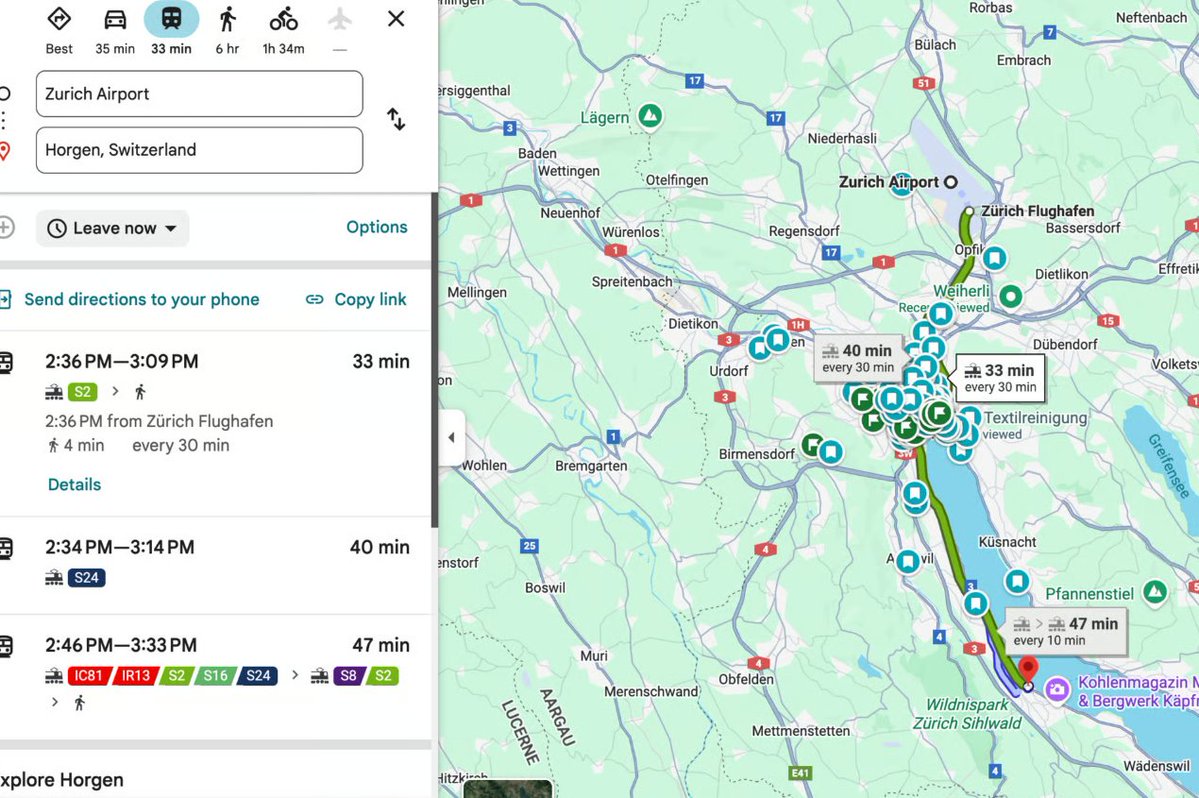
Task: Click the 33 min route callout on map
Action: [x=1000, y=378]
